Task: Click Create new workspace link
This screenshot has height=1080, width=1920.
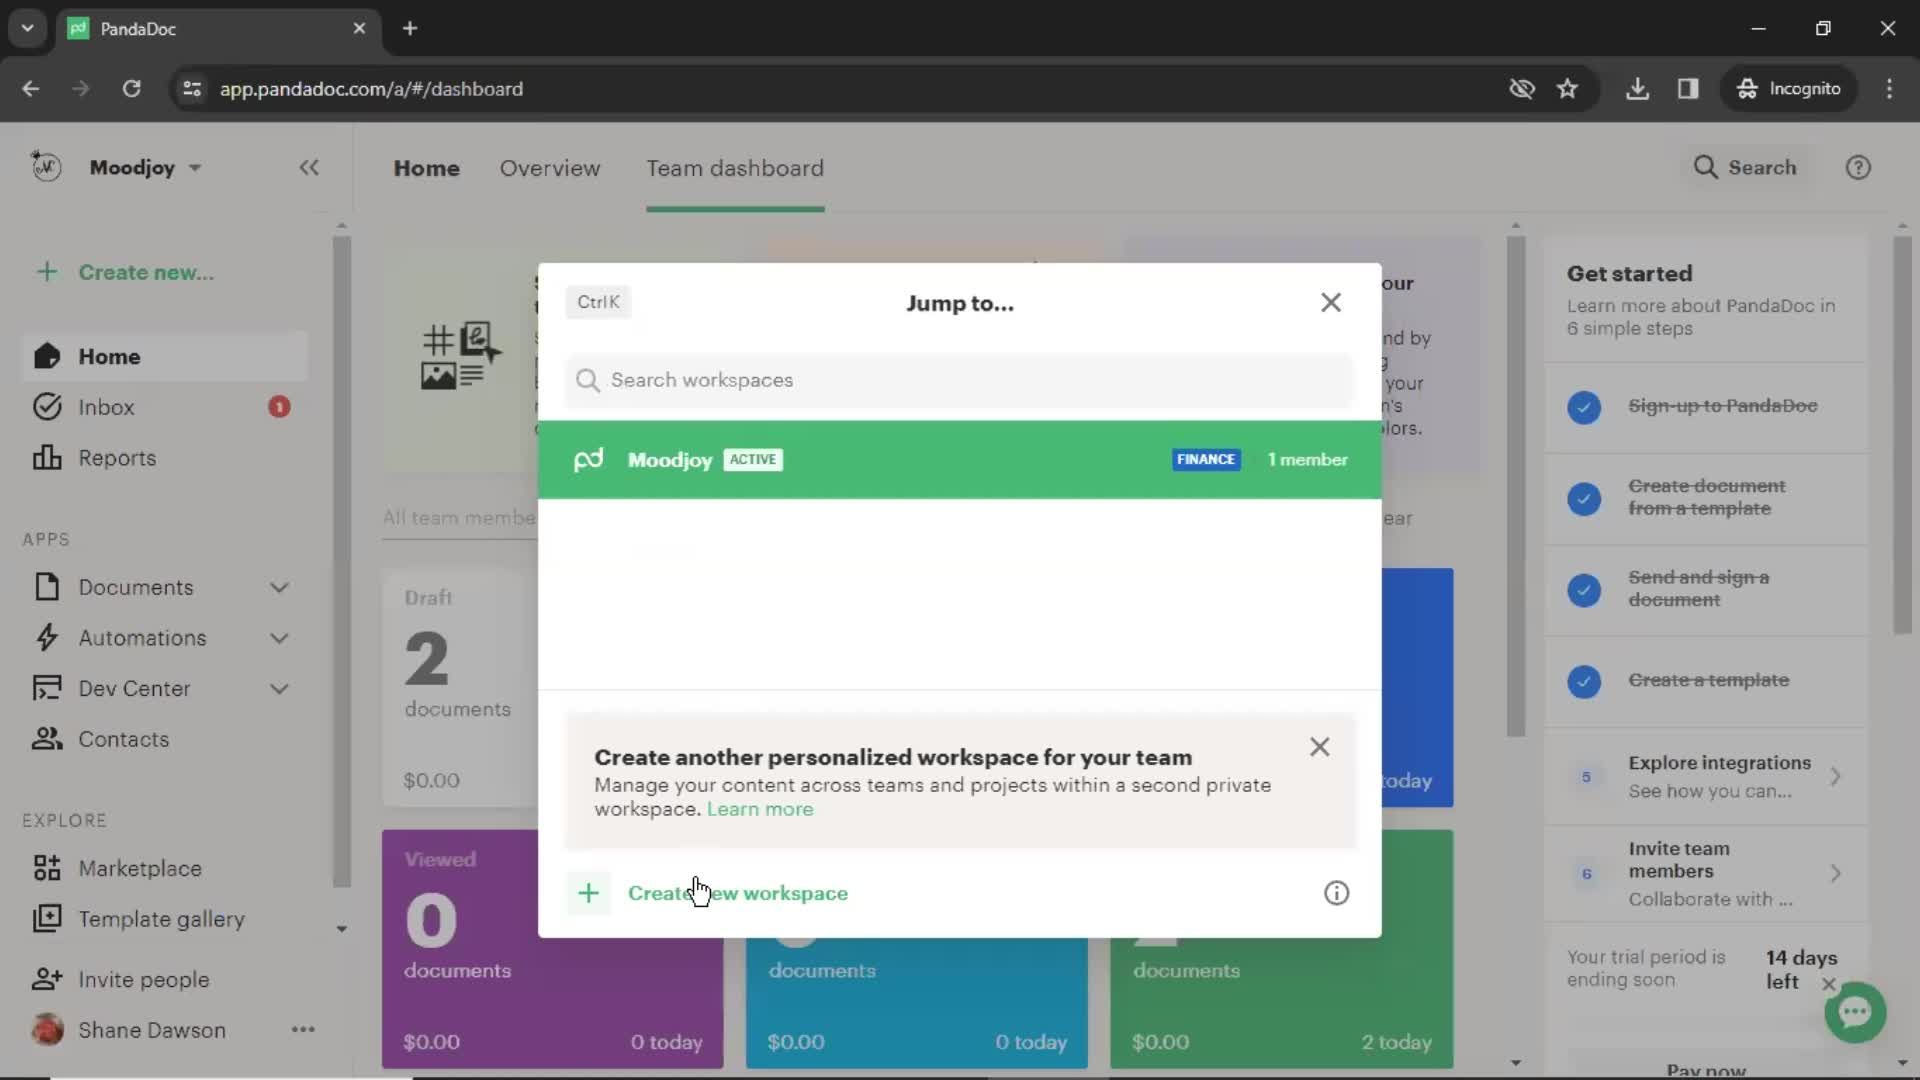Action: click(x=737, y=894)
